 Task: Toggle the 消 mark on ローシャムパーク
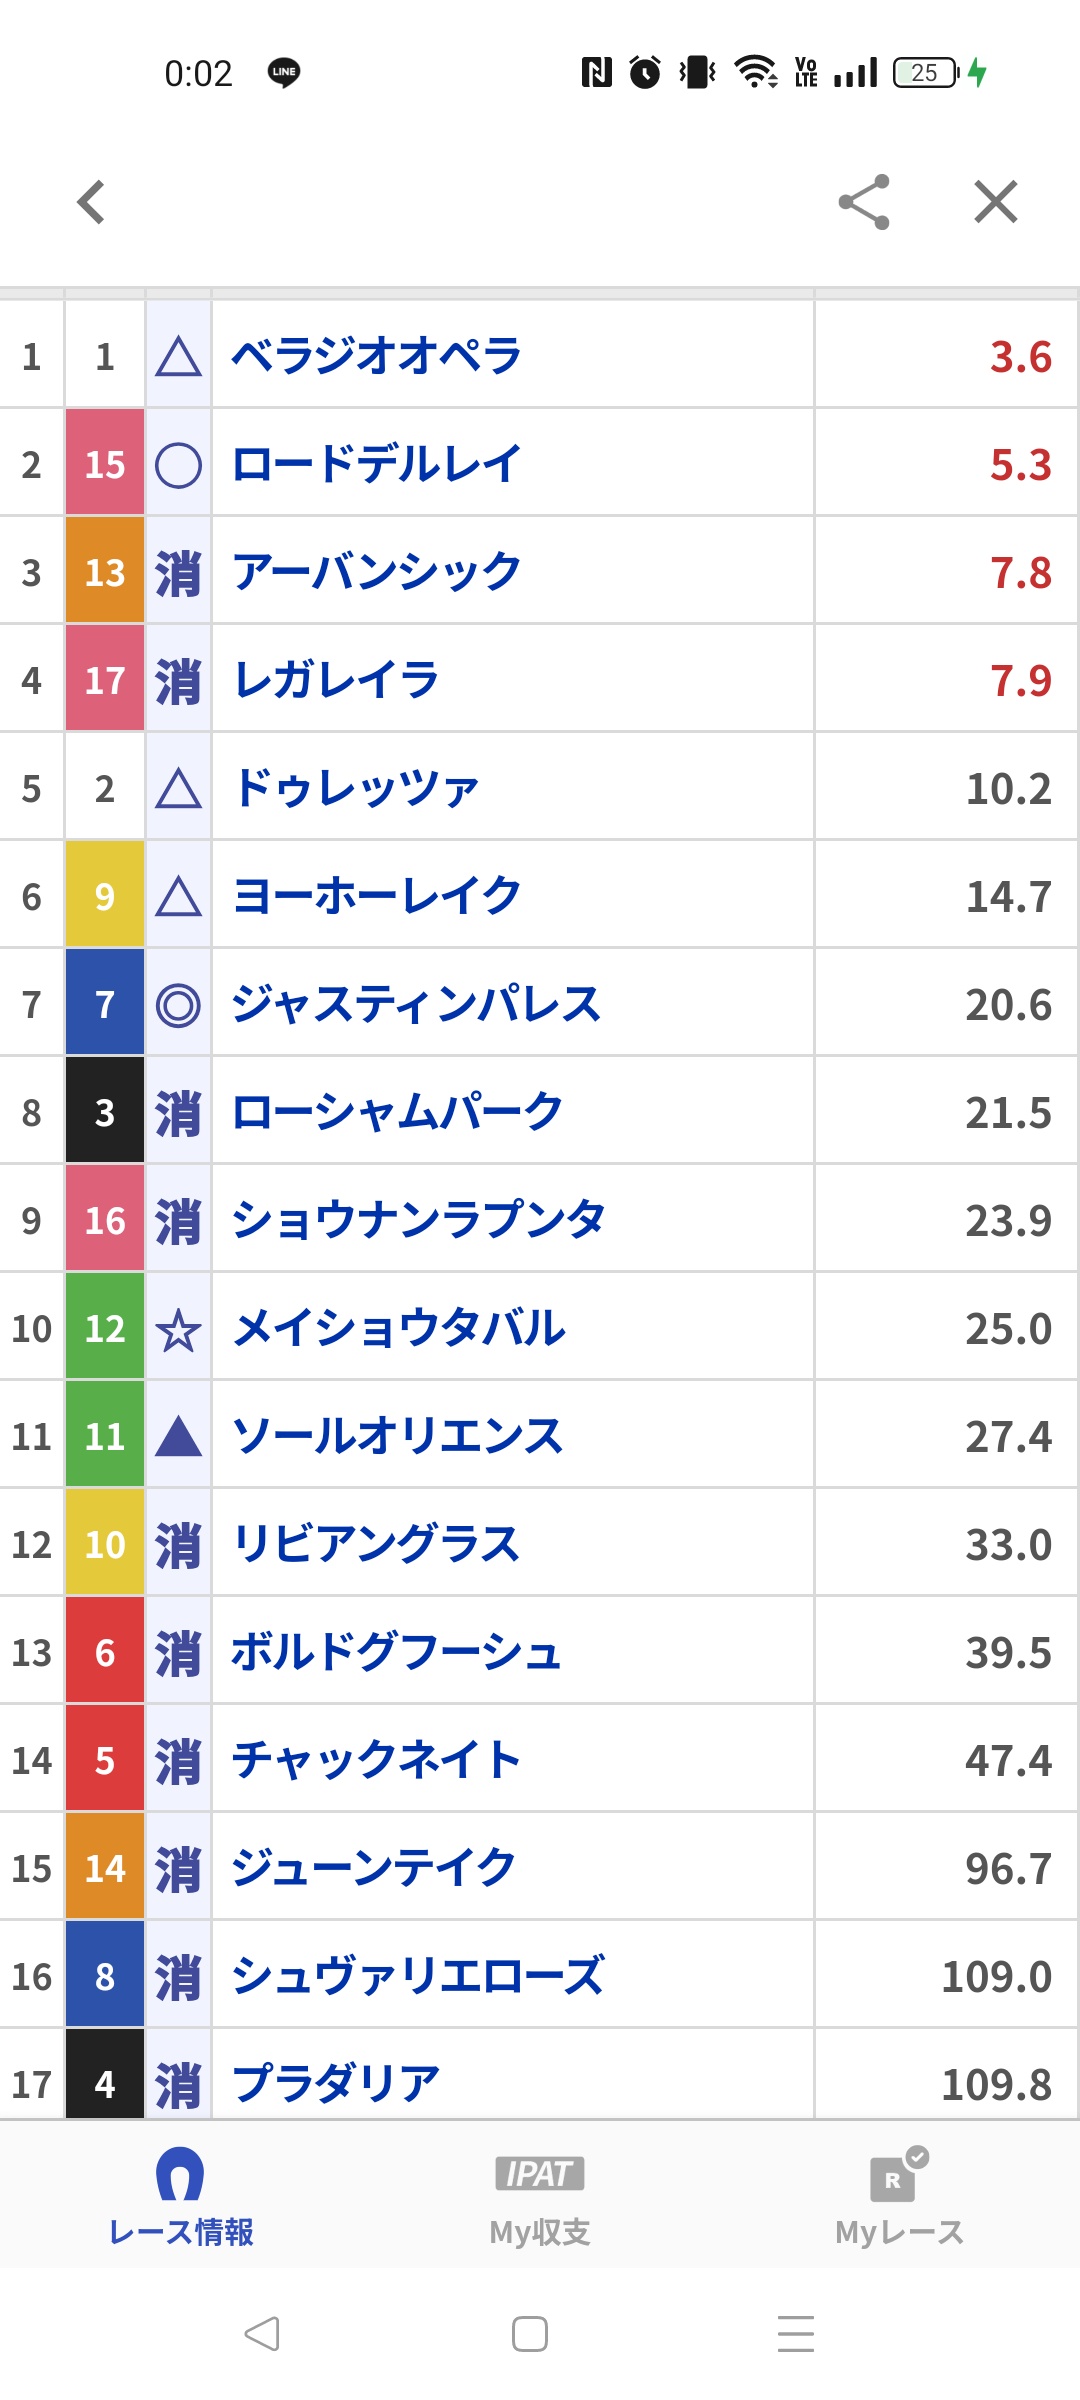tap(178, 1113)
